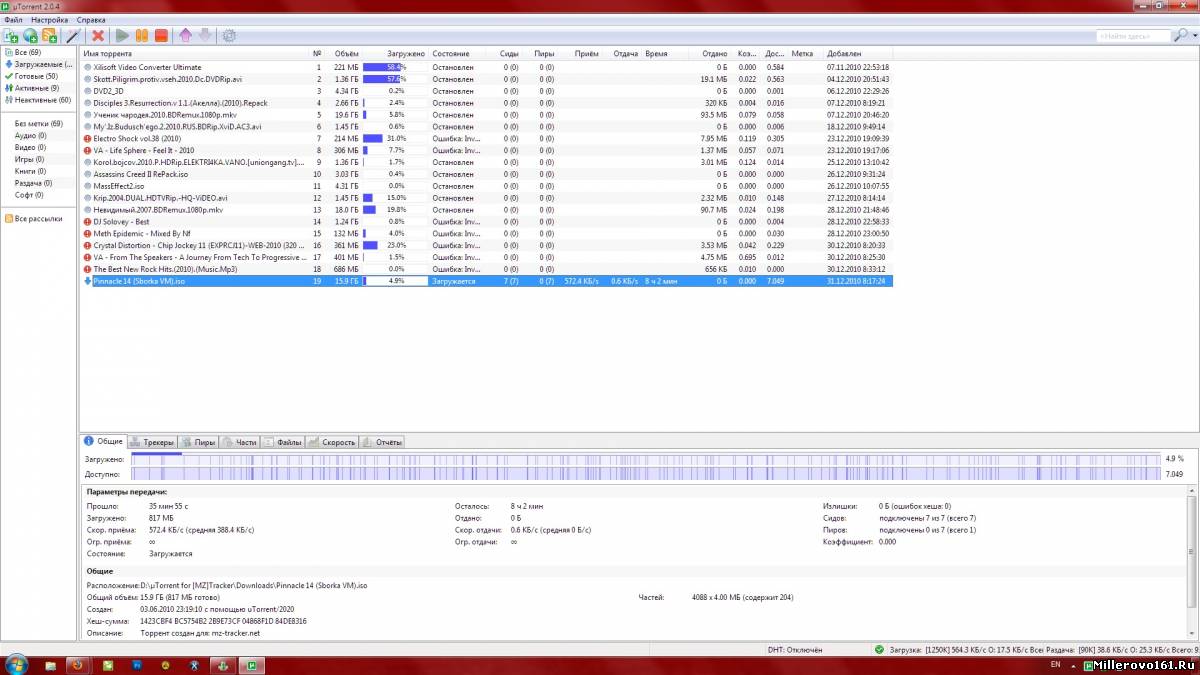Sort by the Загружено column header

[x=396, y=53]
